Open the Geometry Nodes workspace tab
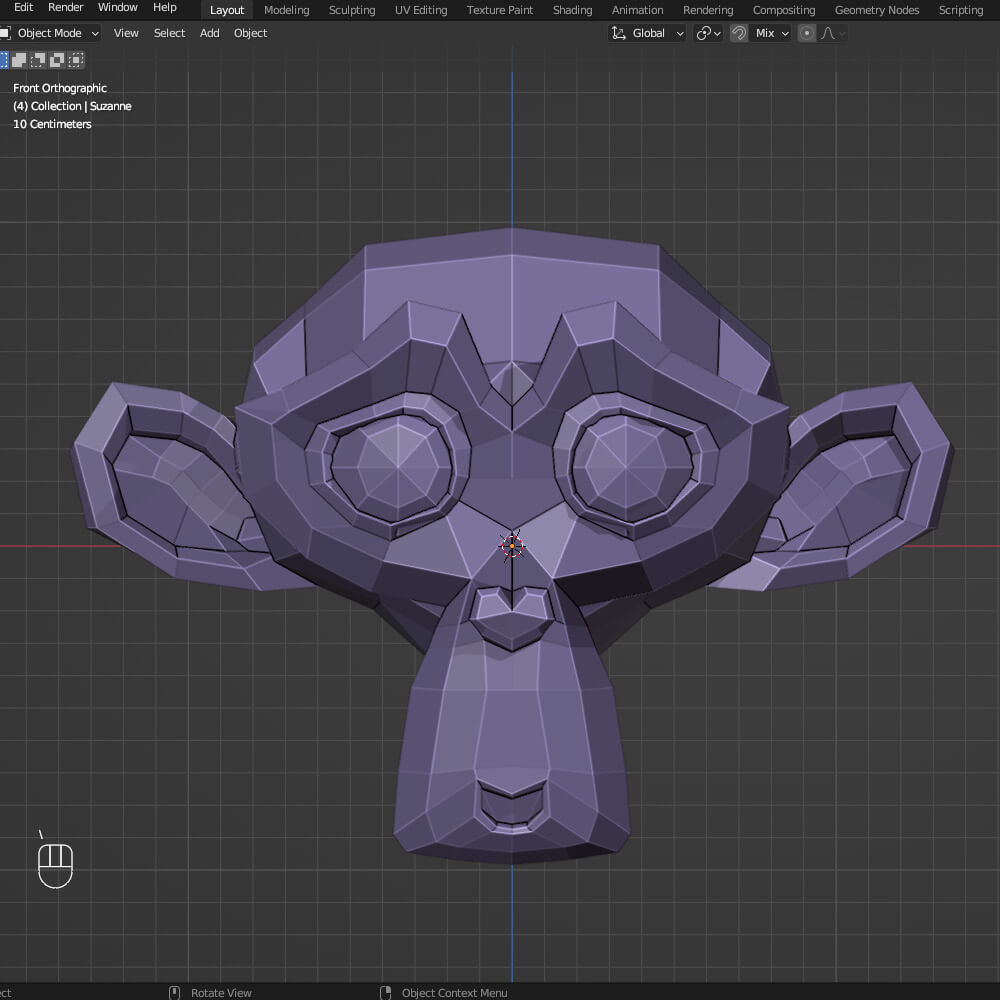Screen dimensions: 1000x1000 tap(877, 10)
